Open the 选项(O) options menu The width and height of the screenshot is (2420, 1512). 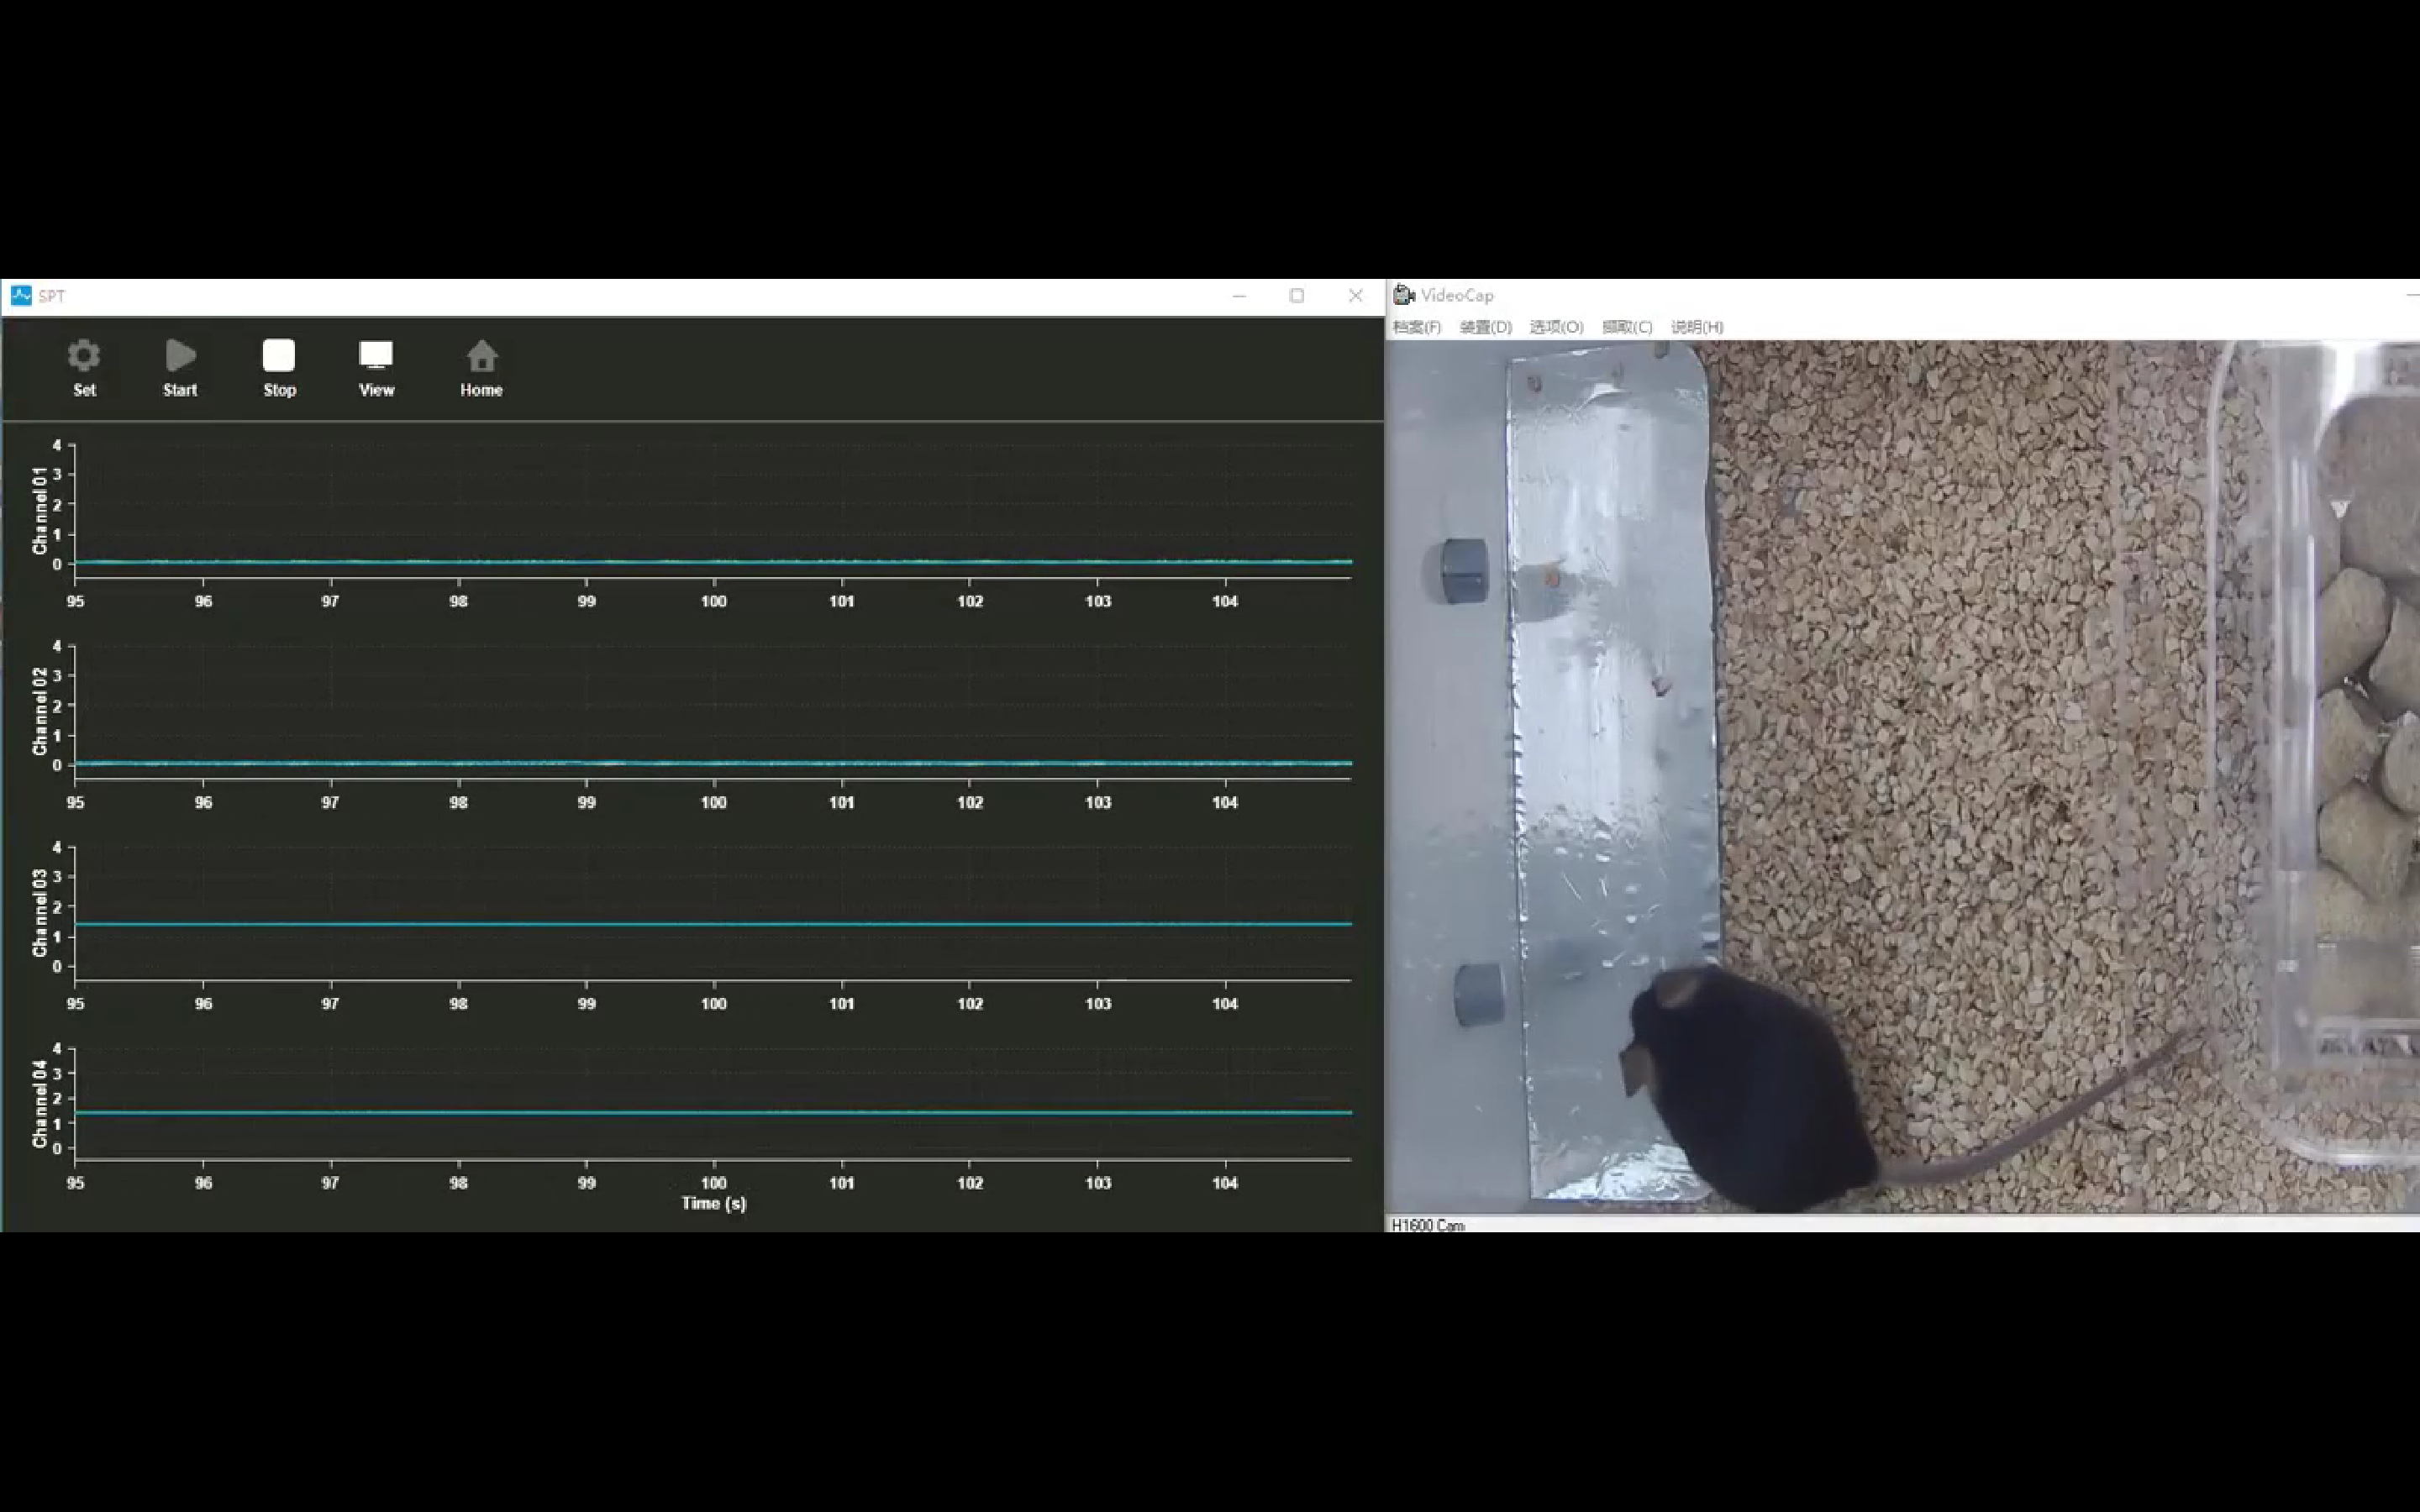click(1556, 327)
